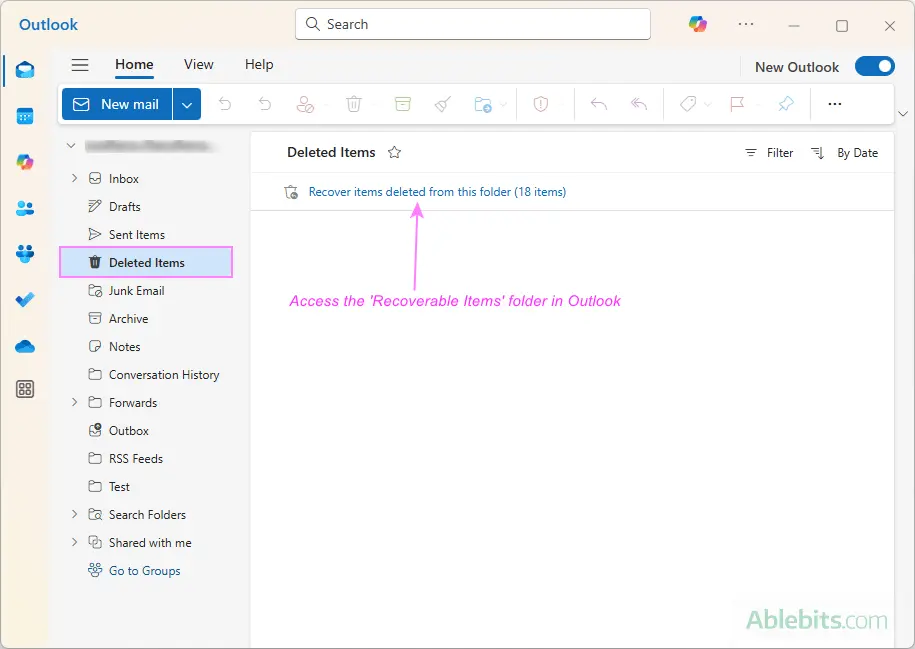Open the Categorize dropdown arrow
915x649 pixels.
708,104
